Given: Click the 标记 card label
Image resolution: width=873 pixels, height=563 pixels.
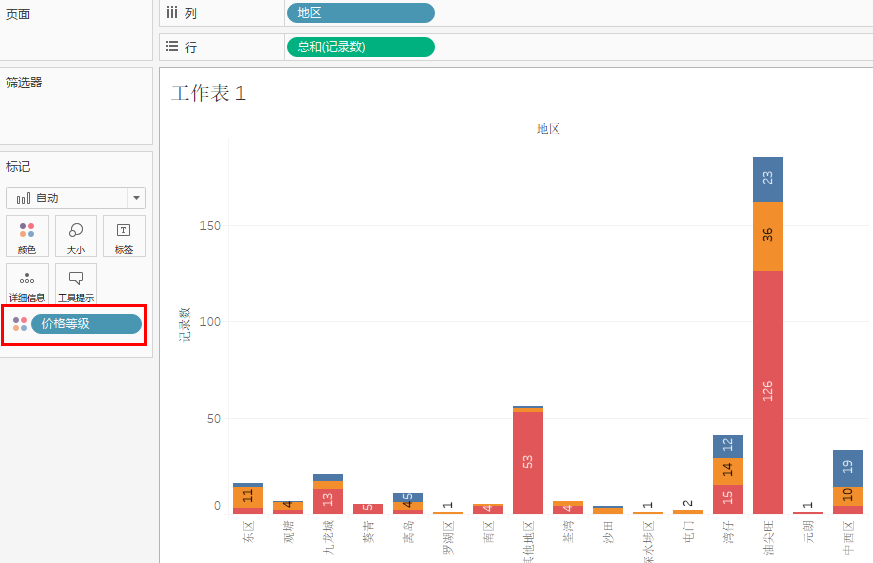Looking at the screenshot, I should click(x=18, y=167).
